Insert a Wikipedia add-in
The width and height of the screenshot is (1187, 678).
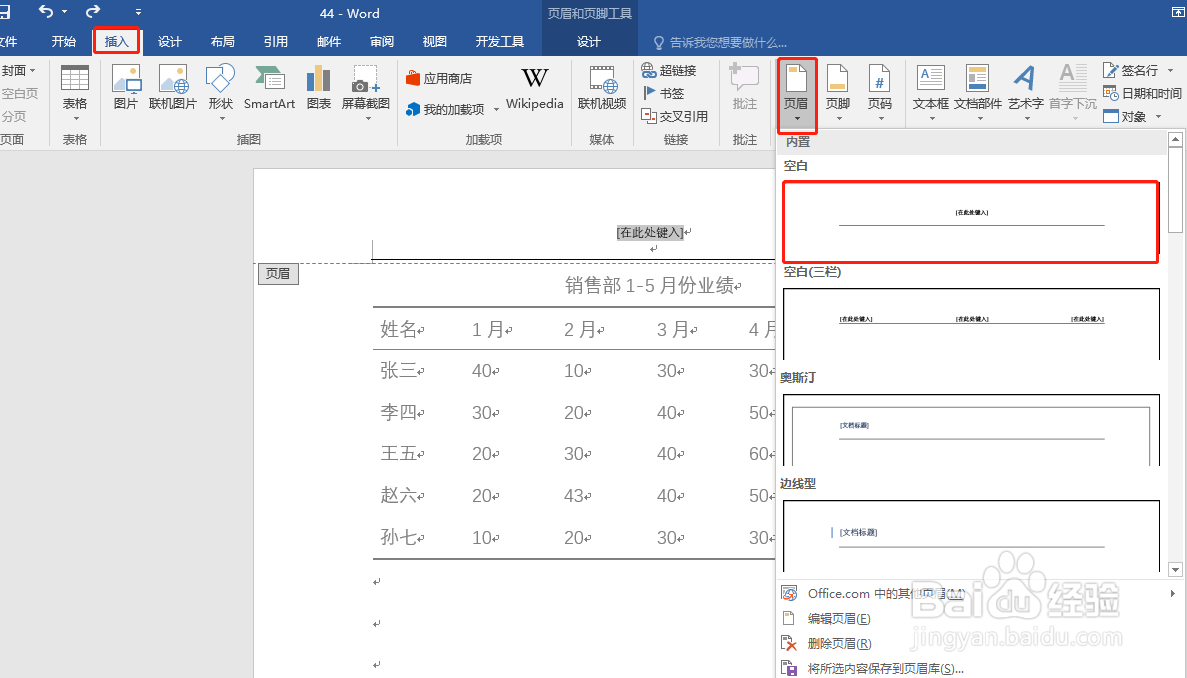(x=534, y=90)
